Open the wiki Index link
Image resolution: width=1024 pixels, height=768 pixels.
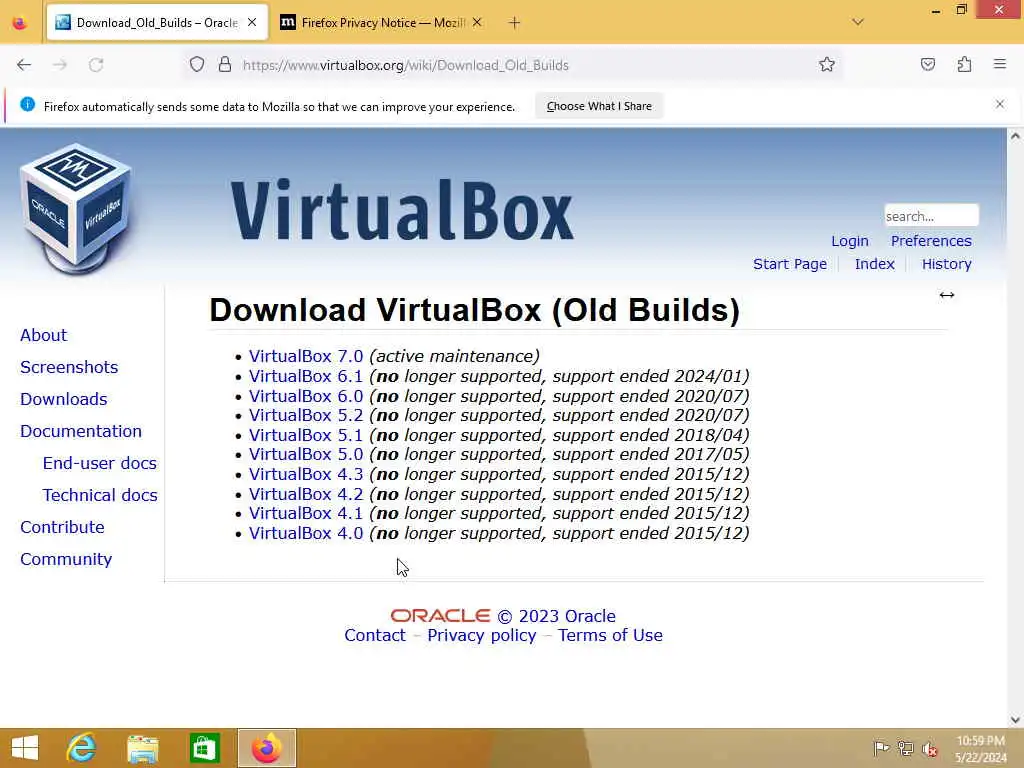coord(874,264)
